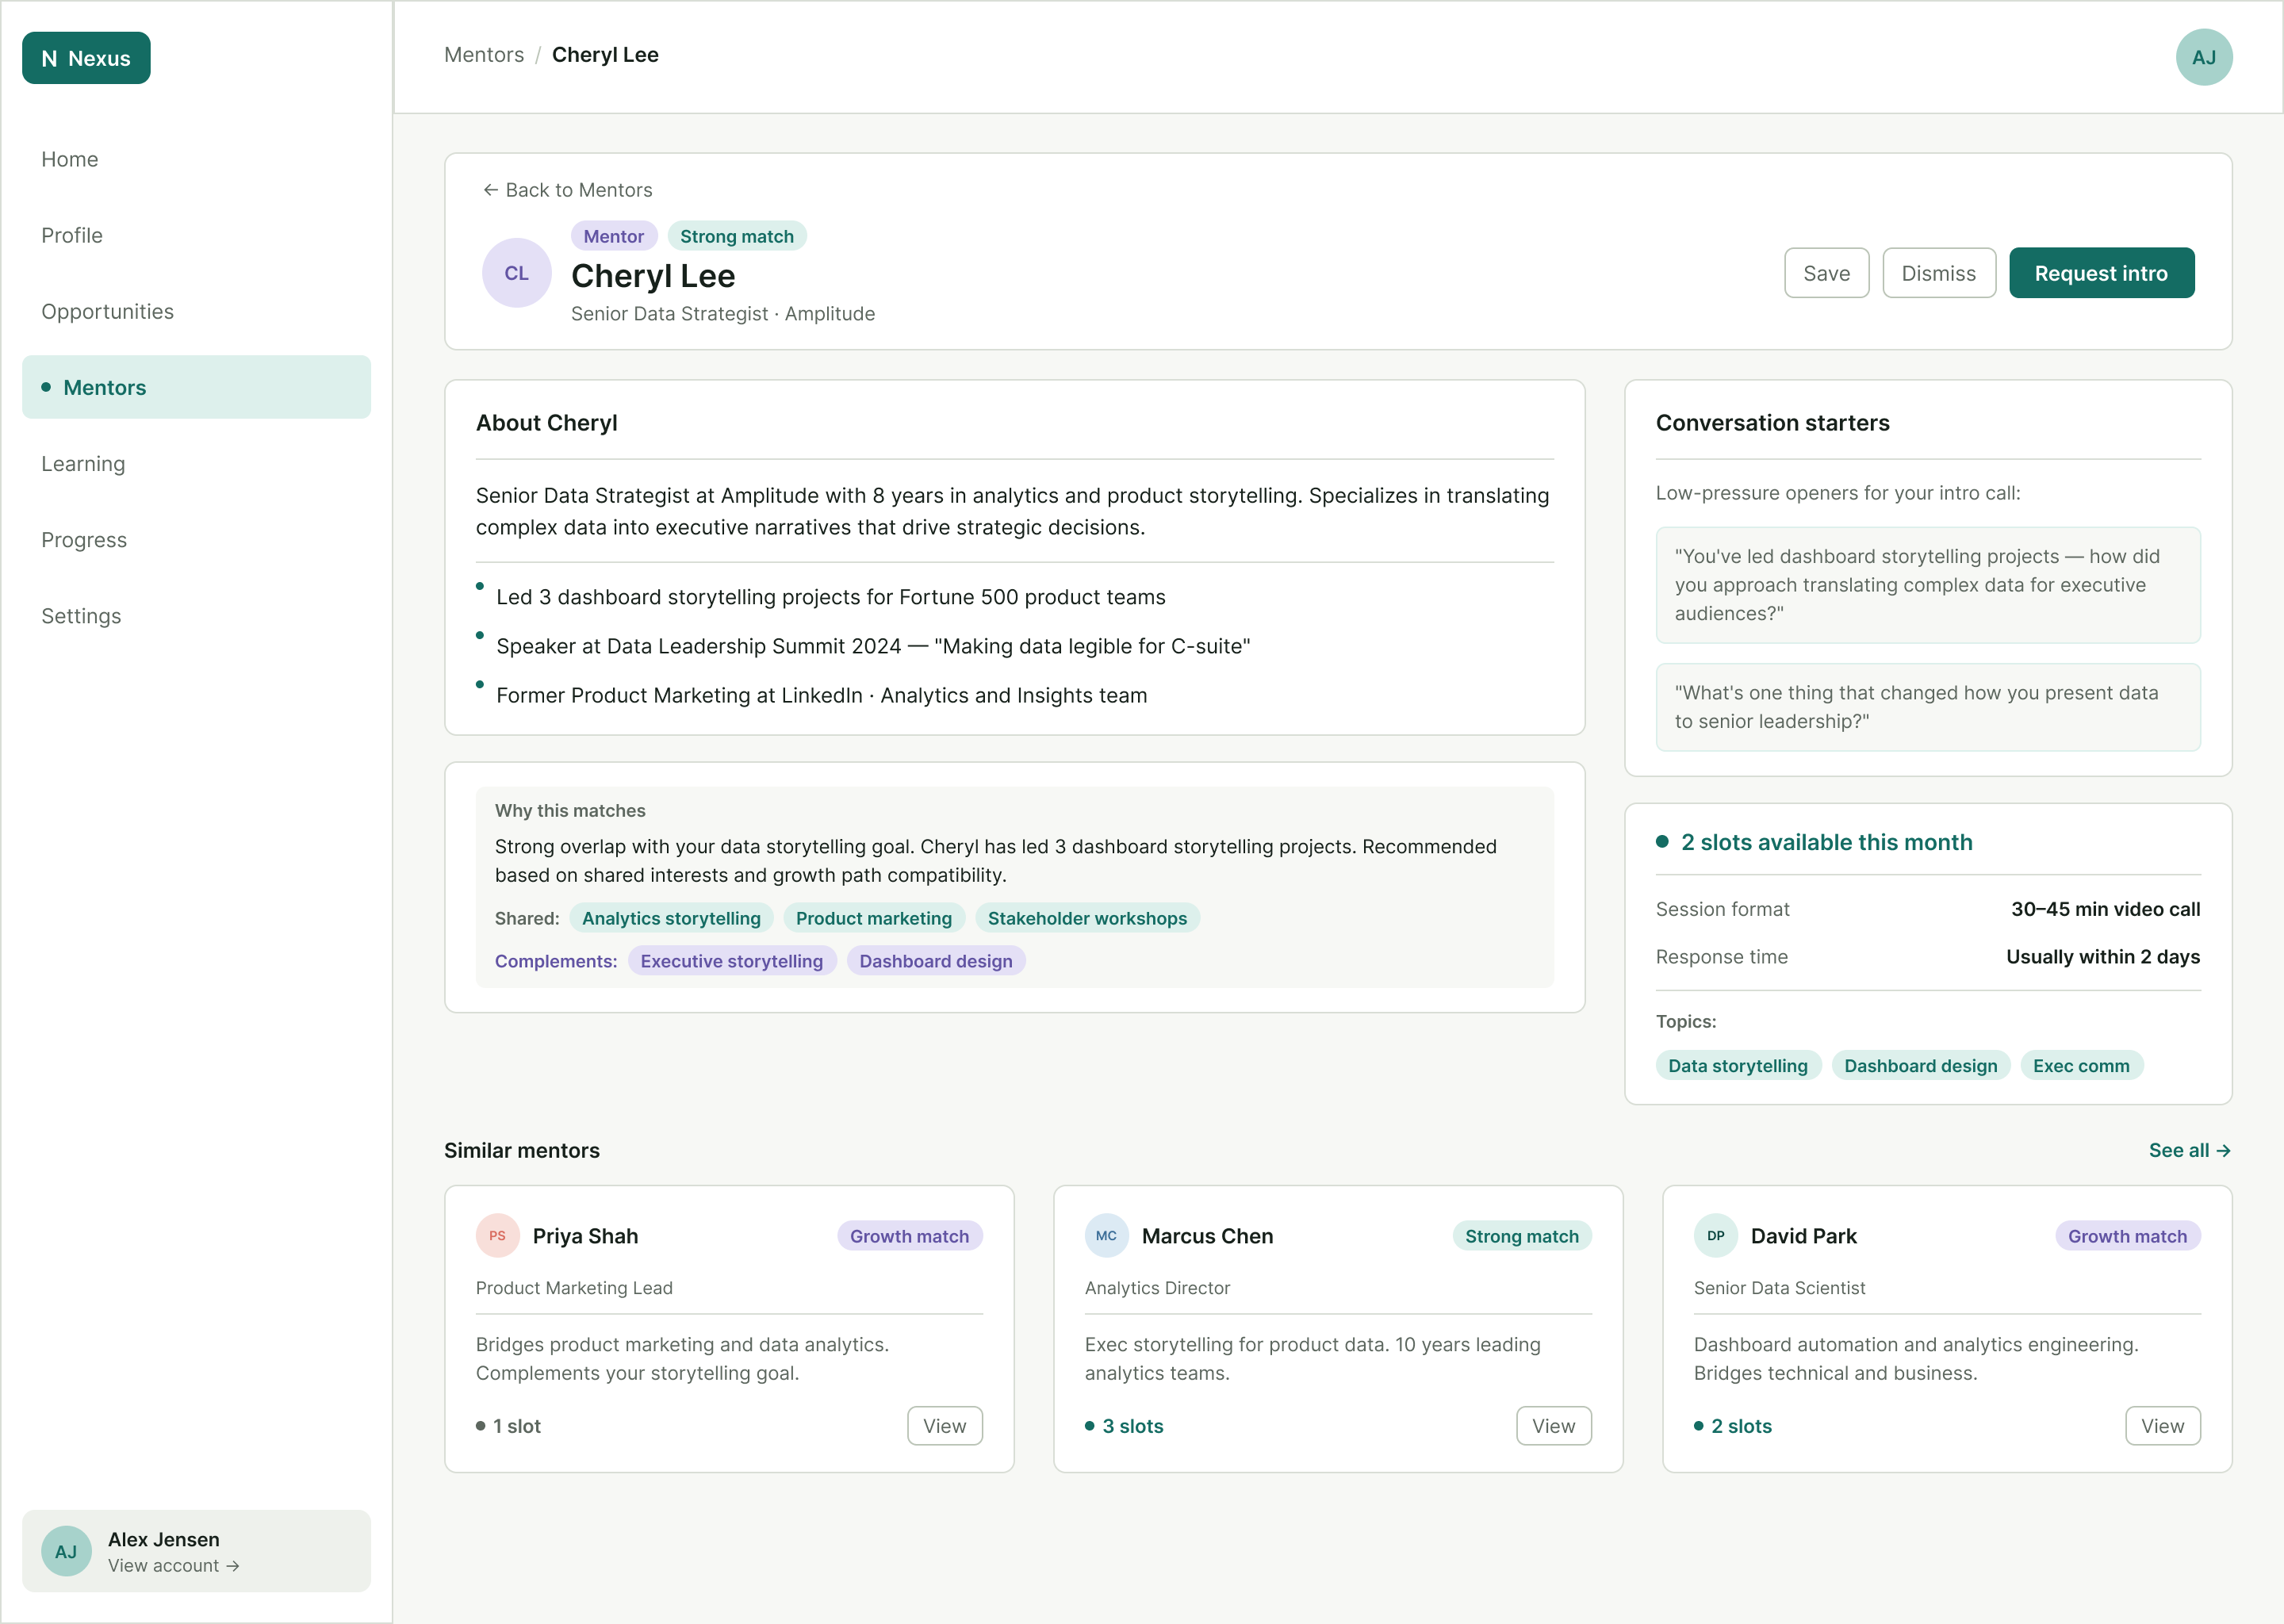Click 'Senior Data Scientist' role text
Image resolution: width=2284 pixels, height=1624 pixels.
[1779, 1288]
